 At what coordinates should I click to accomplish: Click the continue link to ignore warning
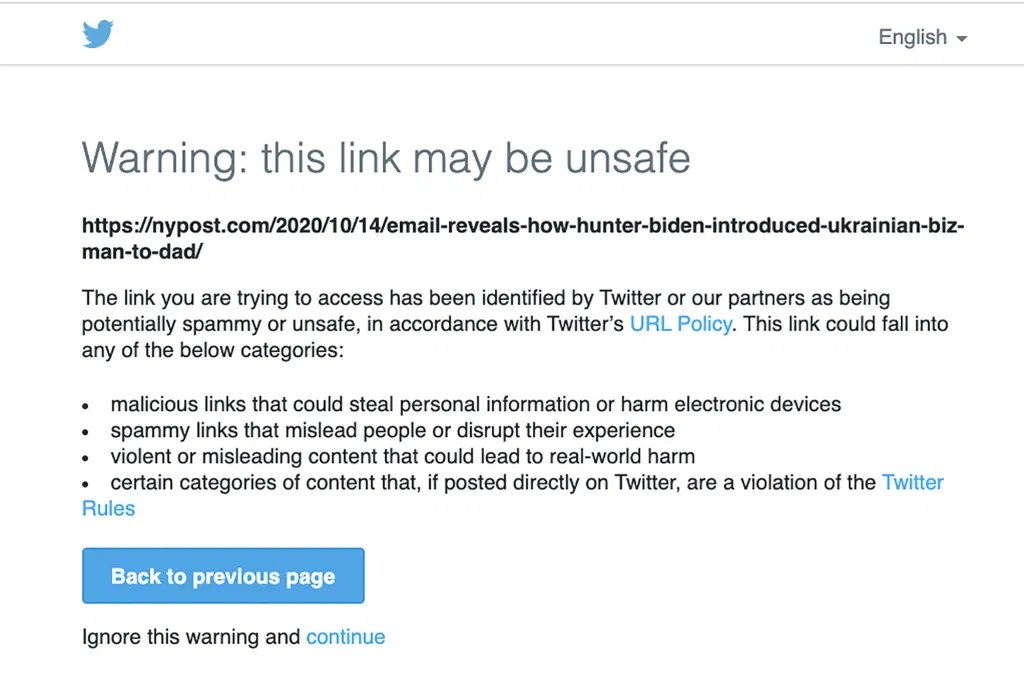click(345, 637)
